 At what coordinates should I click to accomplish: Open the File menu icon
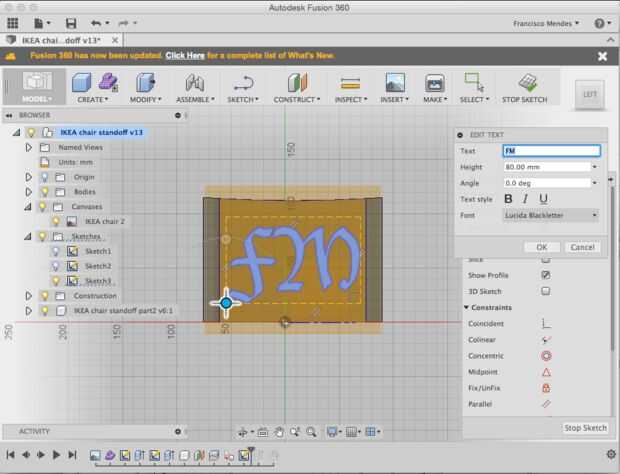pyautogui.click(x=38, y=23)
